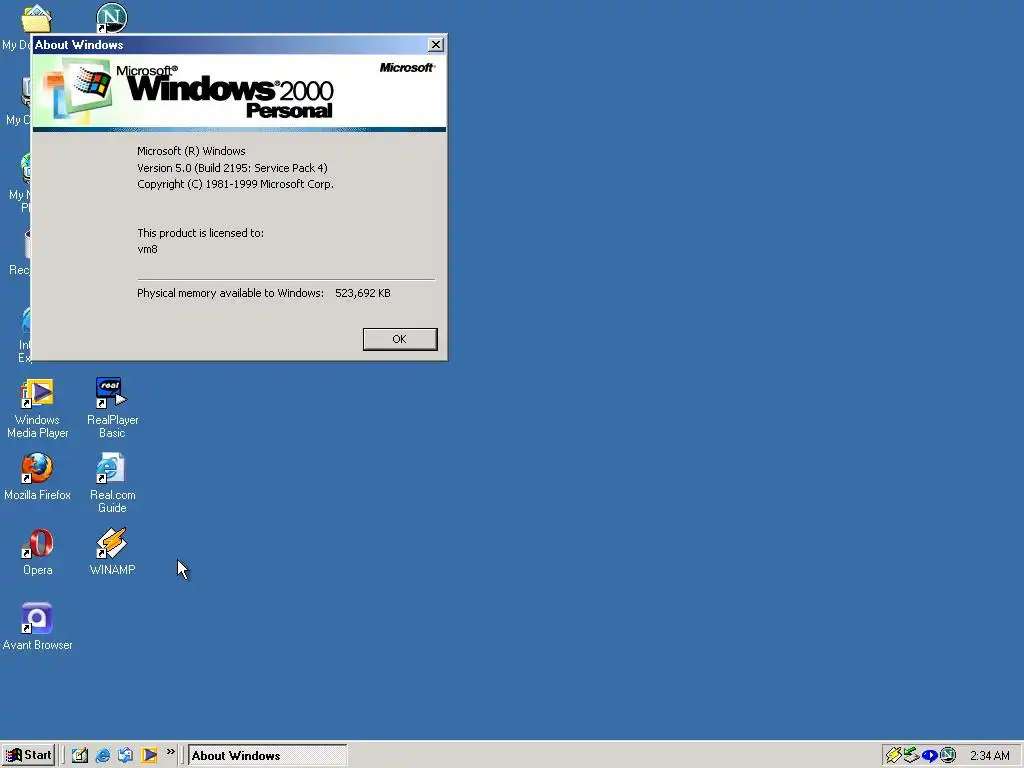Open the Start menu
1024x768 pixels.
[29, 756]
